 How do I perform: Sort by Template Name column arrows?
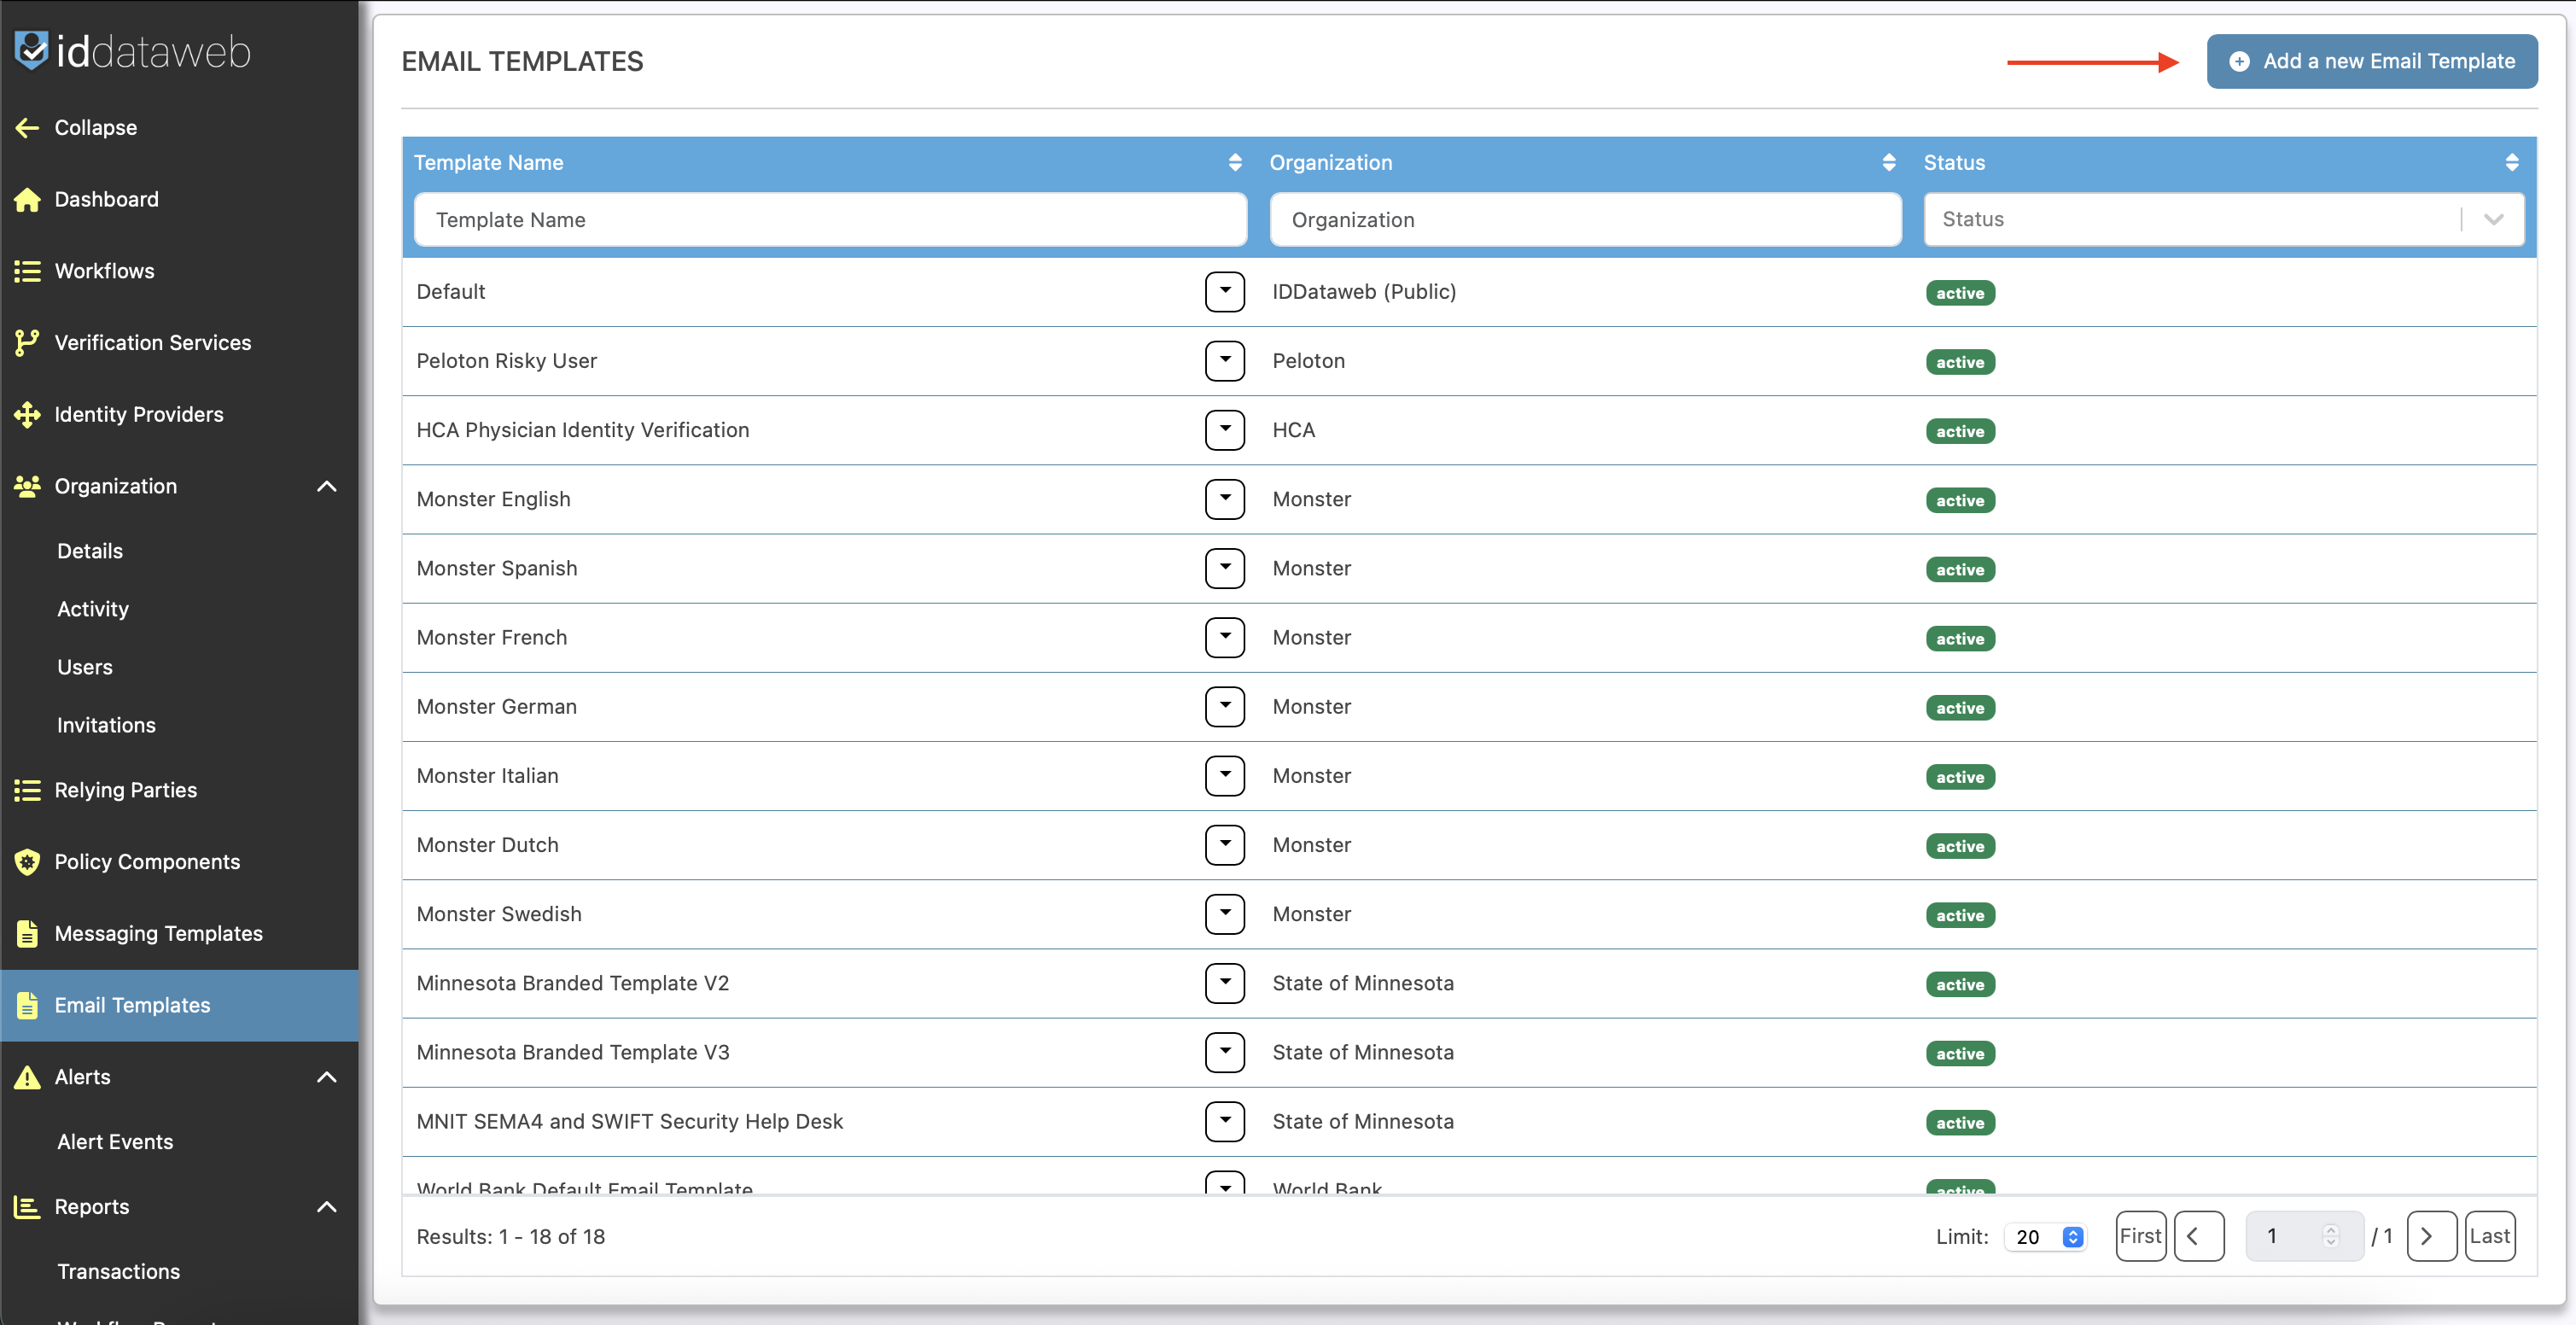(1235, 162)
